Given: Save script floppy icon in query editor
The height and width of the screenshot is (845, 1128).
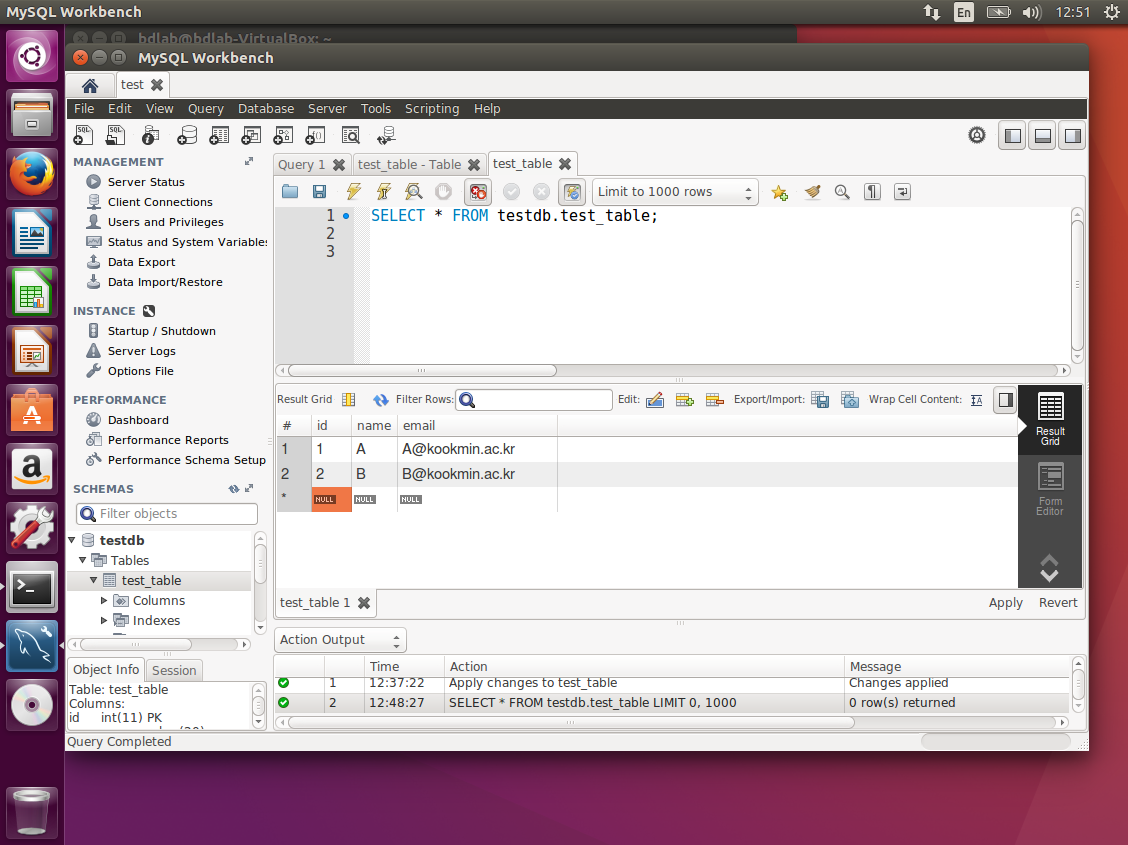Looking at the screenshot, I should point(319,191).
